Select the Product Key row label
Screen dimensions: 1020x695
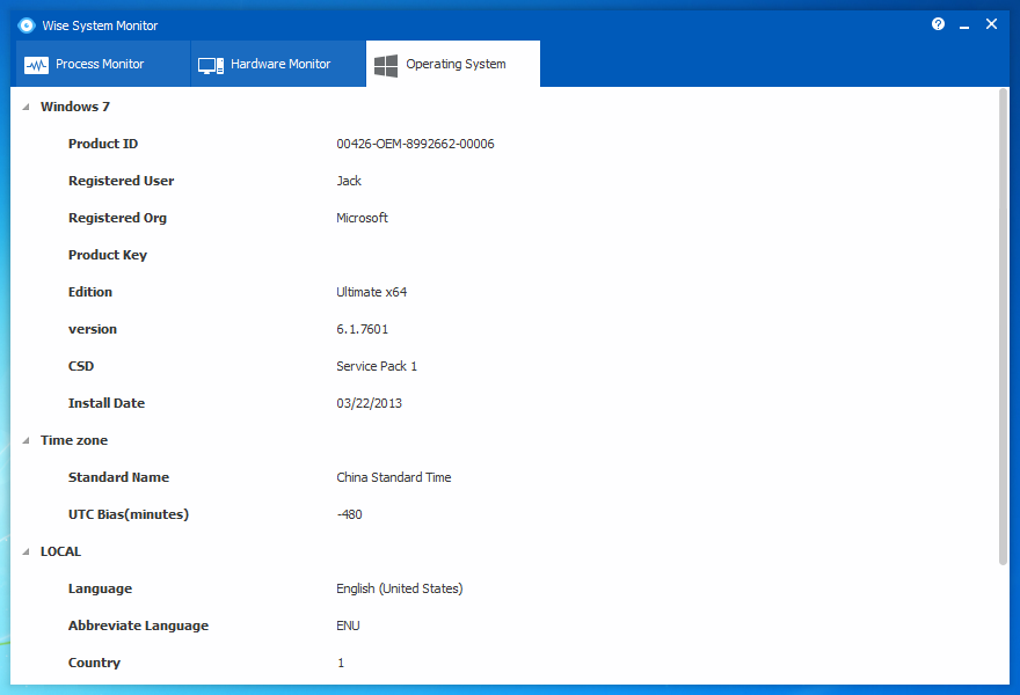107,255
